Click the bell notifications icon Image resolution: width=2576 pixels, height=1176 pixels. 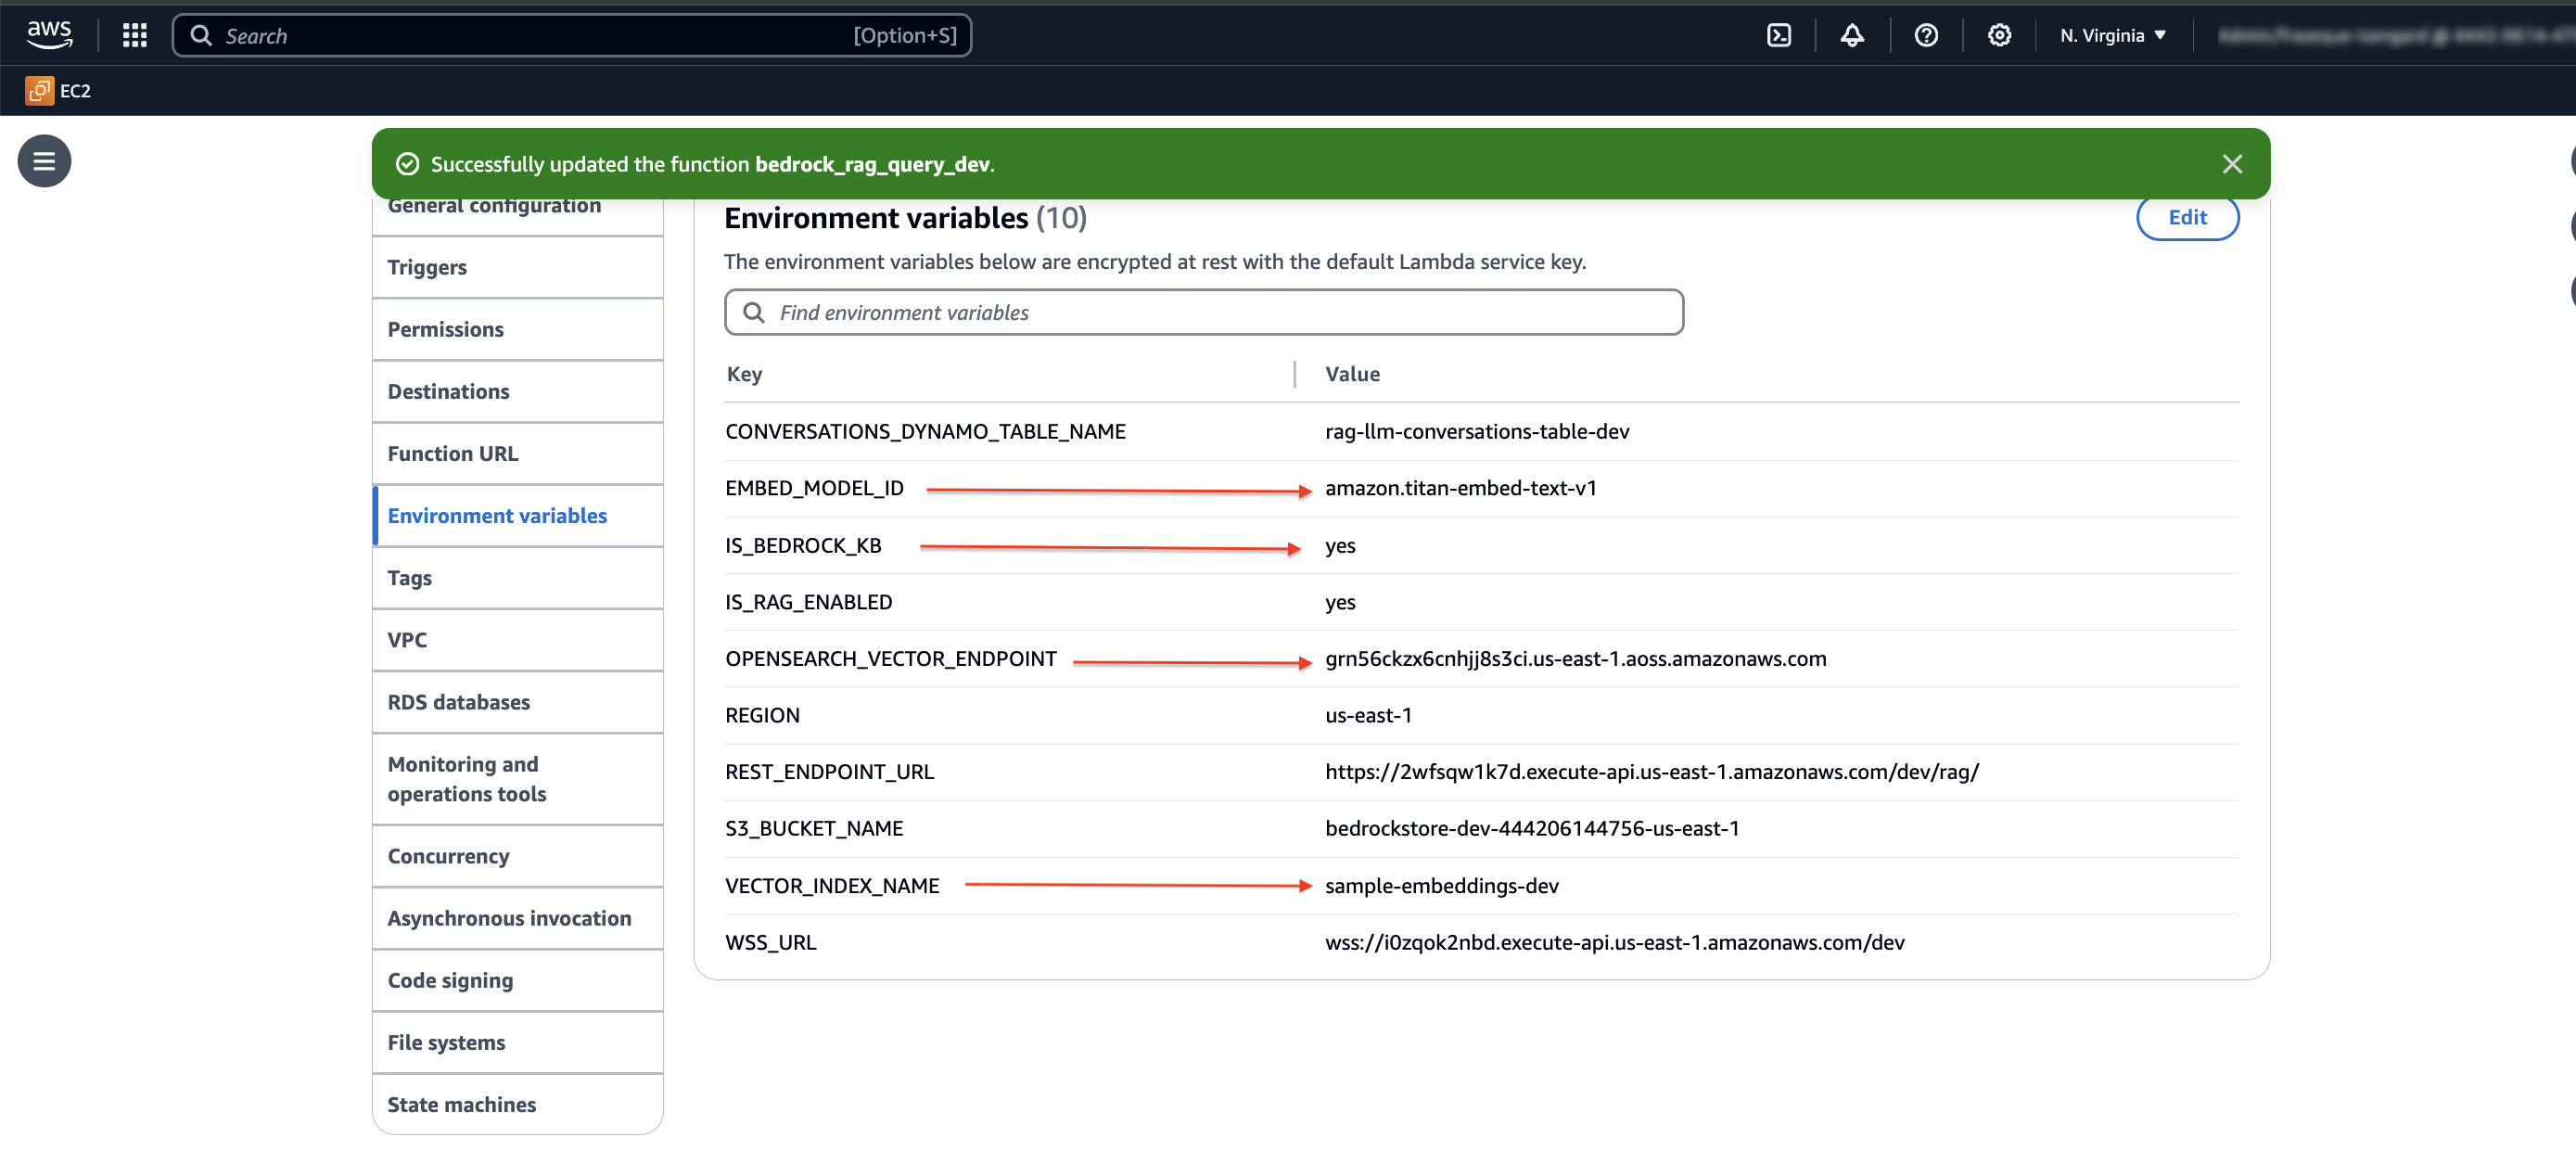point(1852,32)
